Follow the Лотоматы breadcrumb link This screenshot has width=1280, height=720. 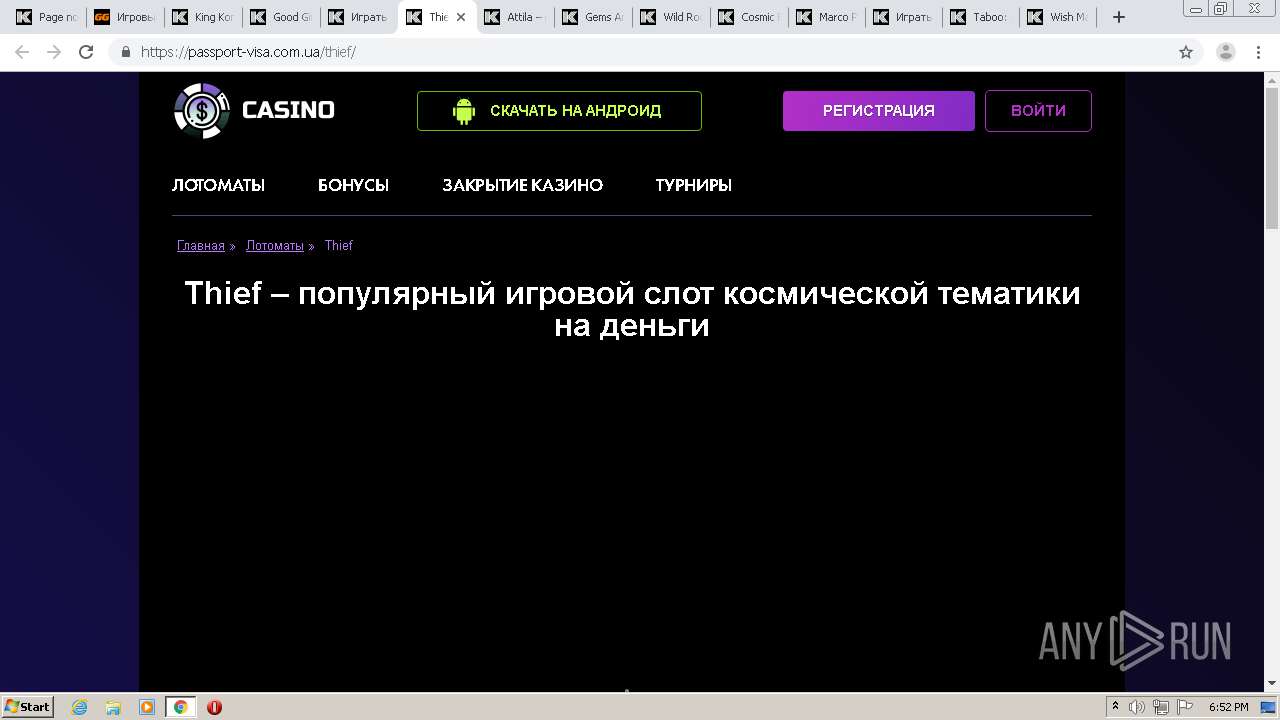point(275,246)
